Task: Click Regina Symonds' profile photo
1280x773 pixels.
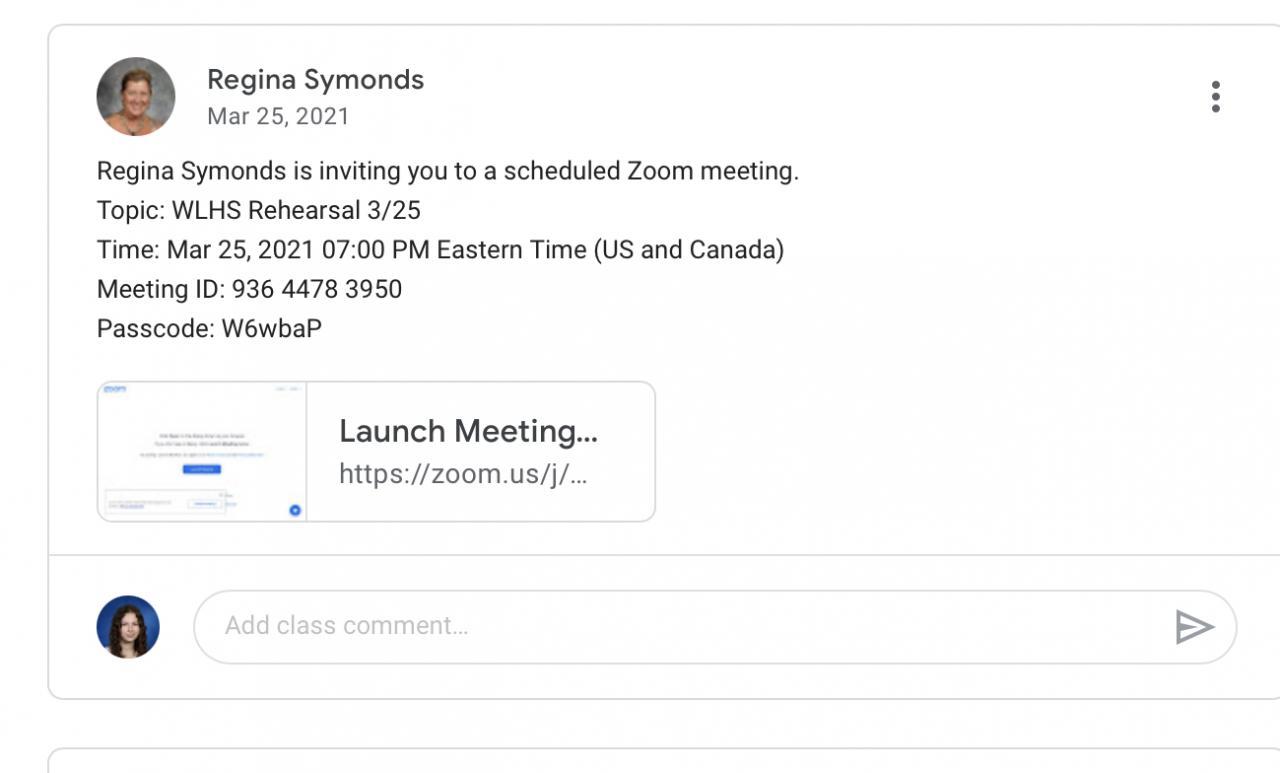Action: (x=136, y=97)
